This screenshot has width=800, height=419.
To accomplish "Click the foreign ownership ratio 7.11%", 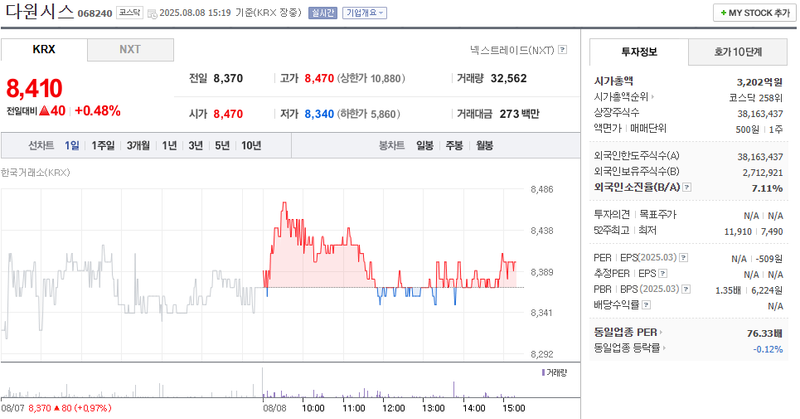I will point(767,188).
